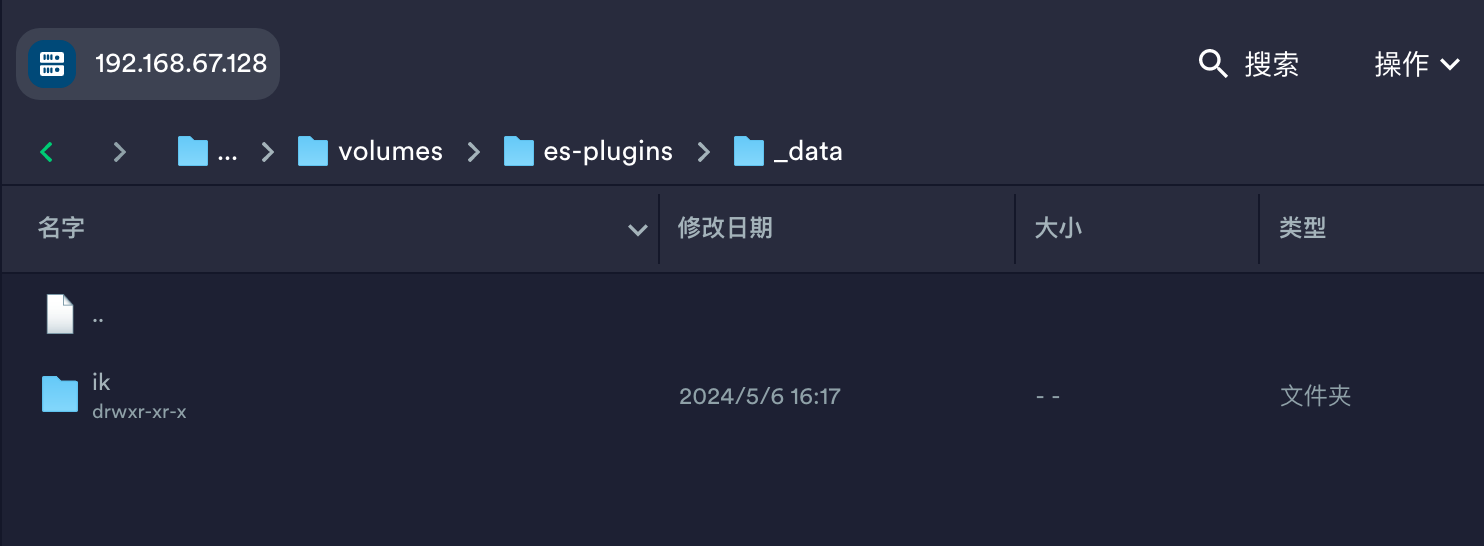The image size is (1484, 546).
Task: Click the _data folder icon in breadcrumb
Action: point(749,152)
